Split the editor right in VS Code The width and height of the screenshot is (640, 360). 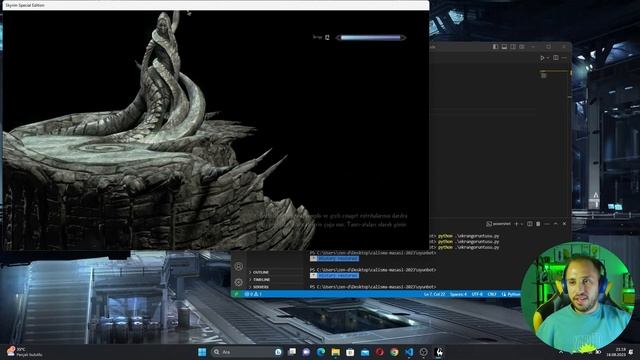coord(556,58)
